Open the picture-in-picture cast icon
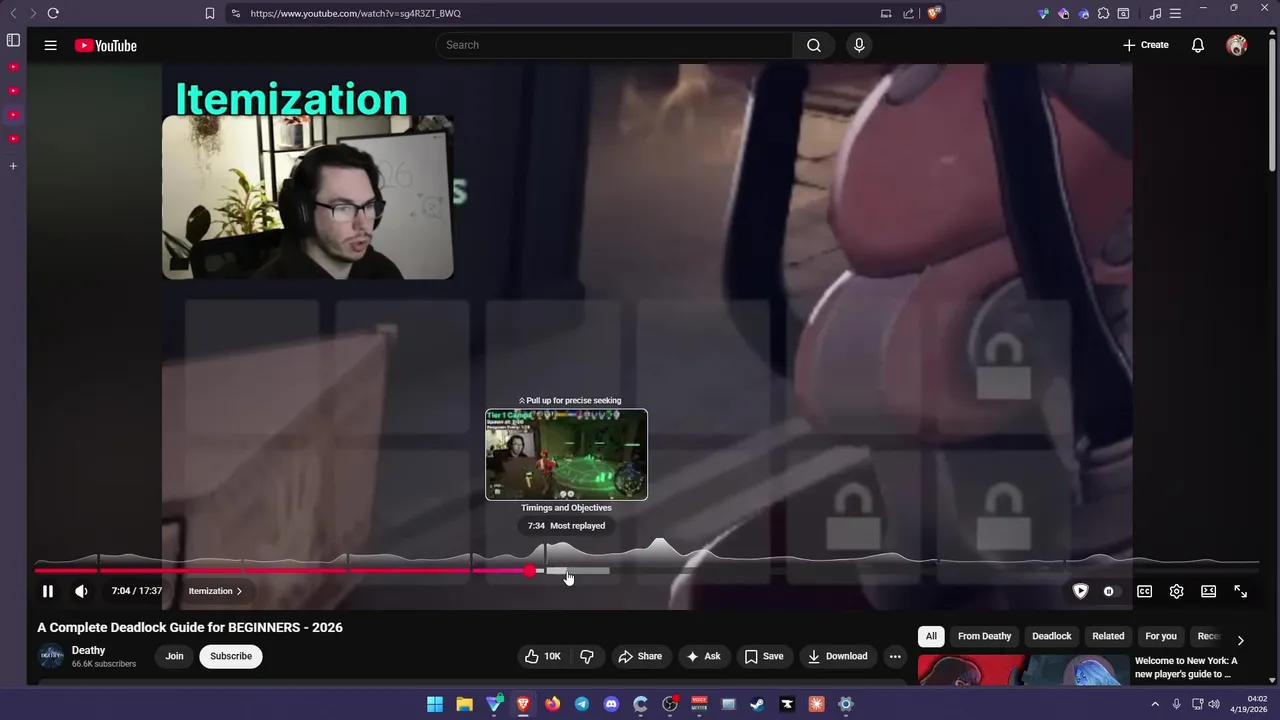The height and width of the screenshot is (720, 1280). pyautogui.click(x=886, y=13)
